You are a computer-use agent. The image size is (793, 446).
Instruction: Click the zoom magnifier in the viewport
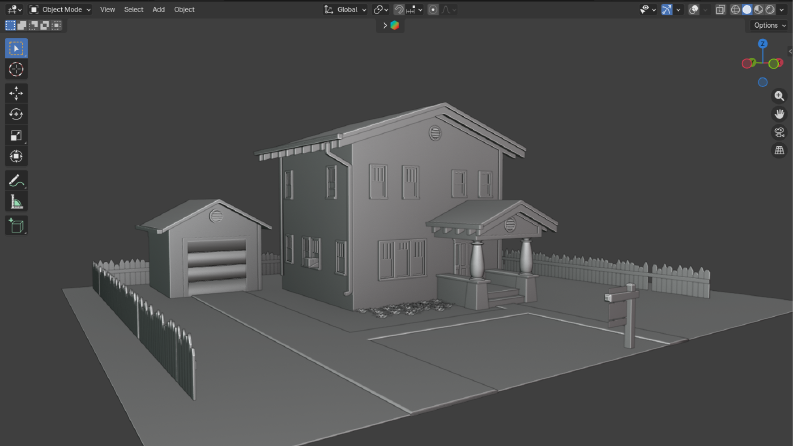pyautogui.click(x=779, y=96)
